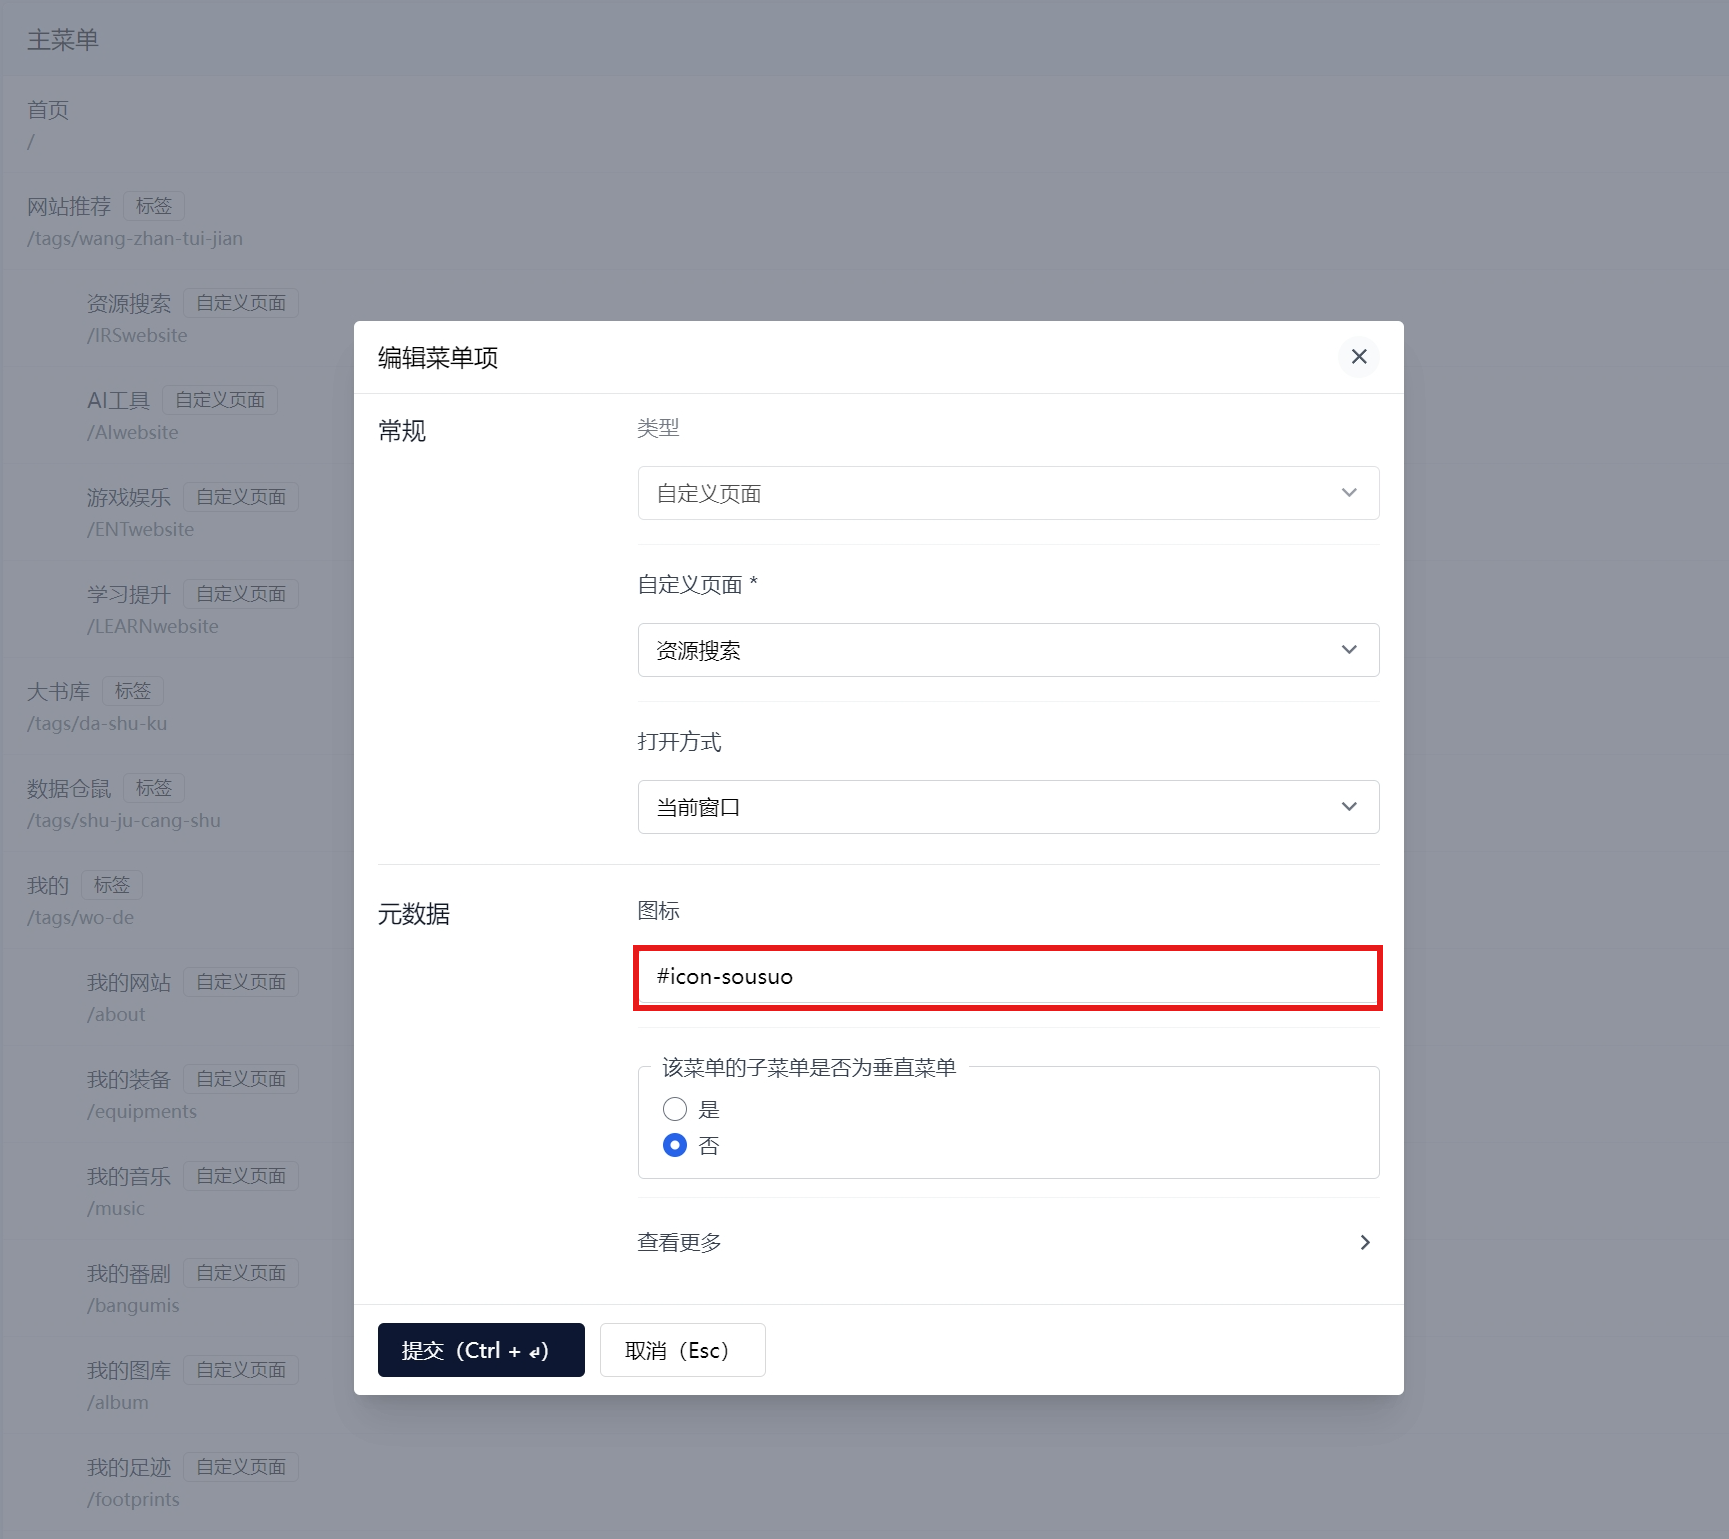1729x1539 pixels.
Task: Select the 否 radio button
Action: click(675, 1145)
